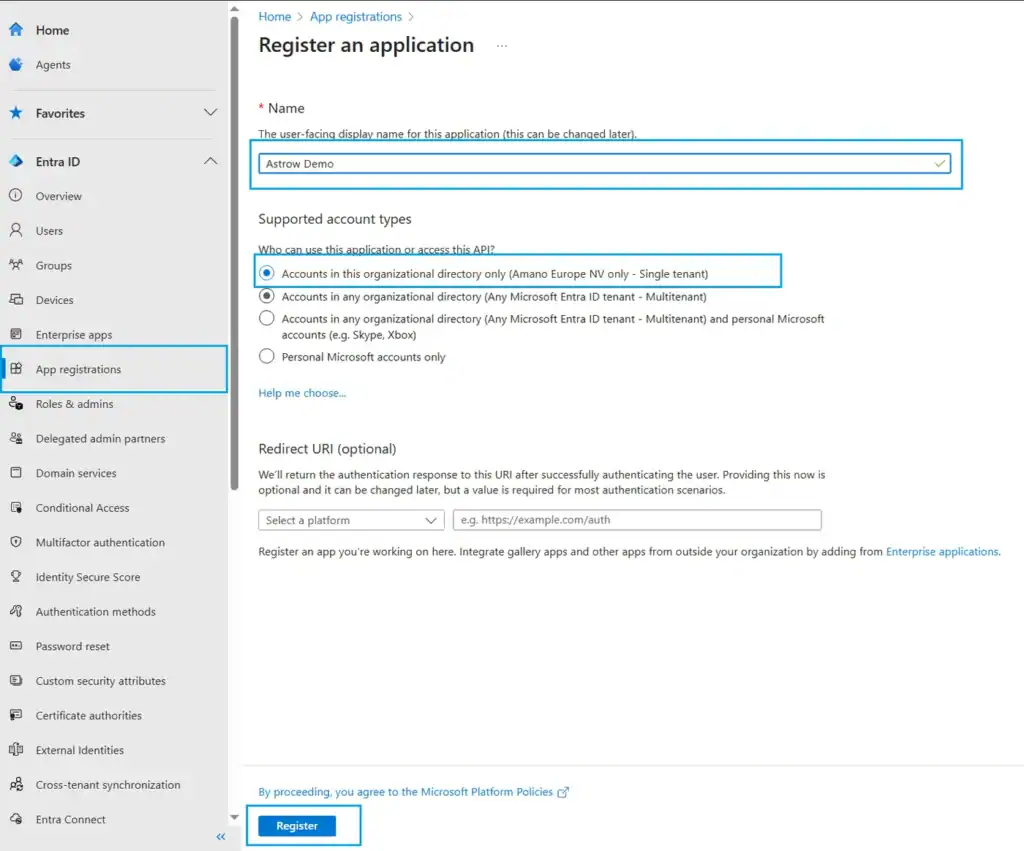
Task: Open the Enterprise applications link
Action: [x=942, y=551]
